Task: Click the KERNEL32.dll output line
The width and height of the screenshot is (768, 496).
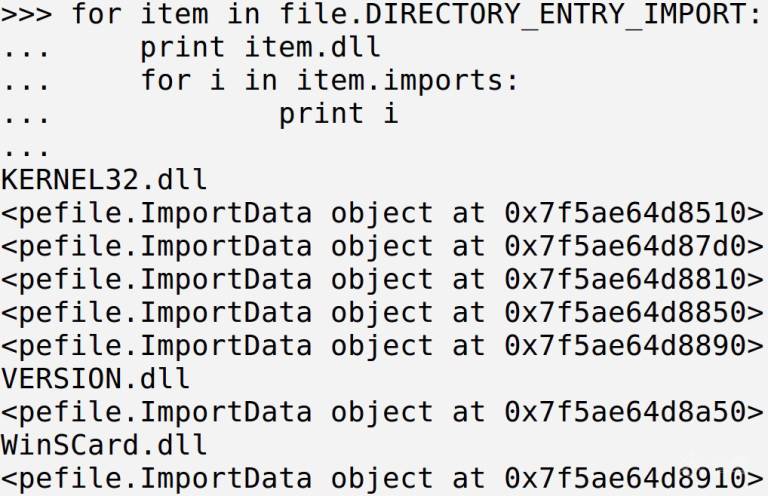Action: point(104,179)
